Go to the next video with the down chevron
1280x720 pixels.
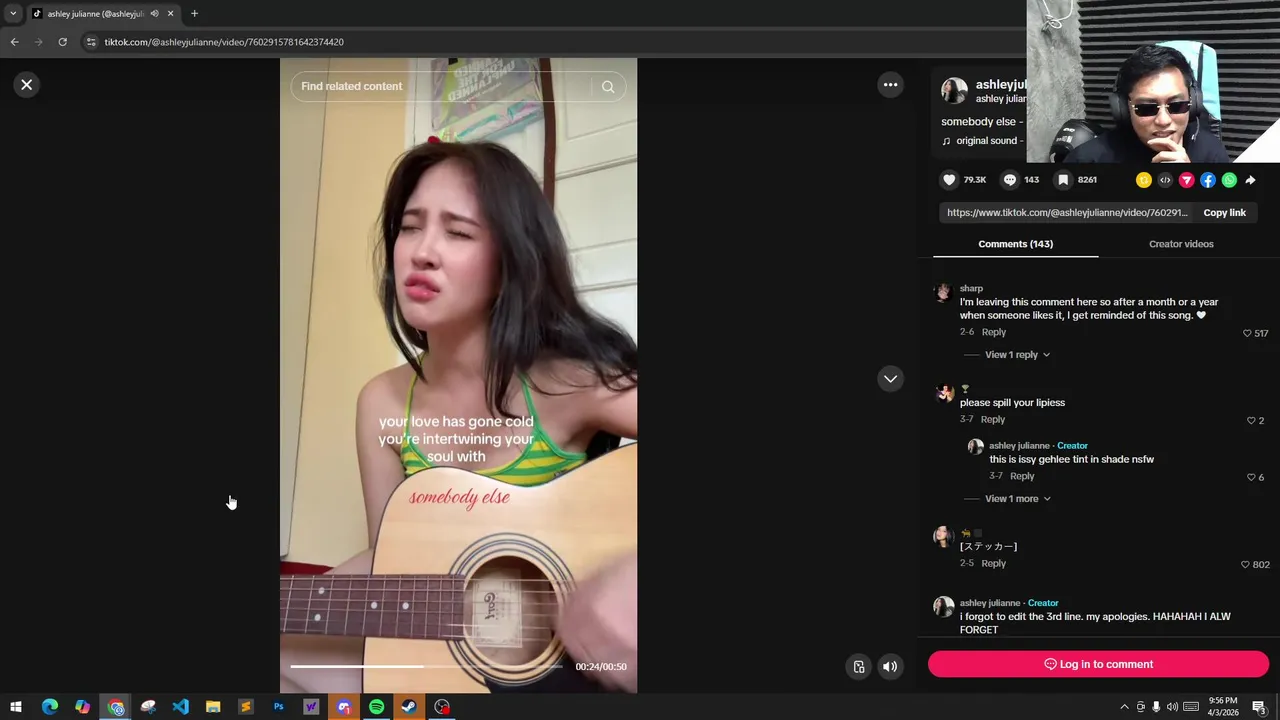click(x=890, y=379)
